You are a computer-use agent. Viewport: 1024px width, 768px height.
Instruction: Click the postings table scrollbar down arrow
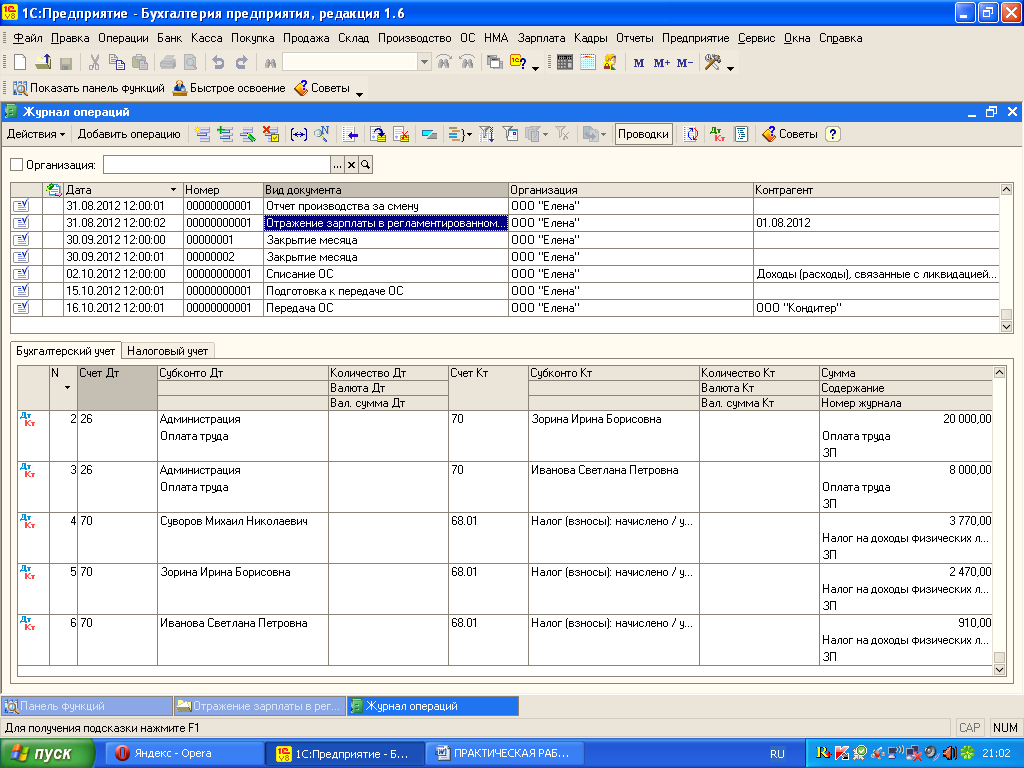point(999,669)
